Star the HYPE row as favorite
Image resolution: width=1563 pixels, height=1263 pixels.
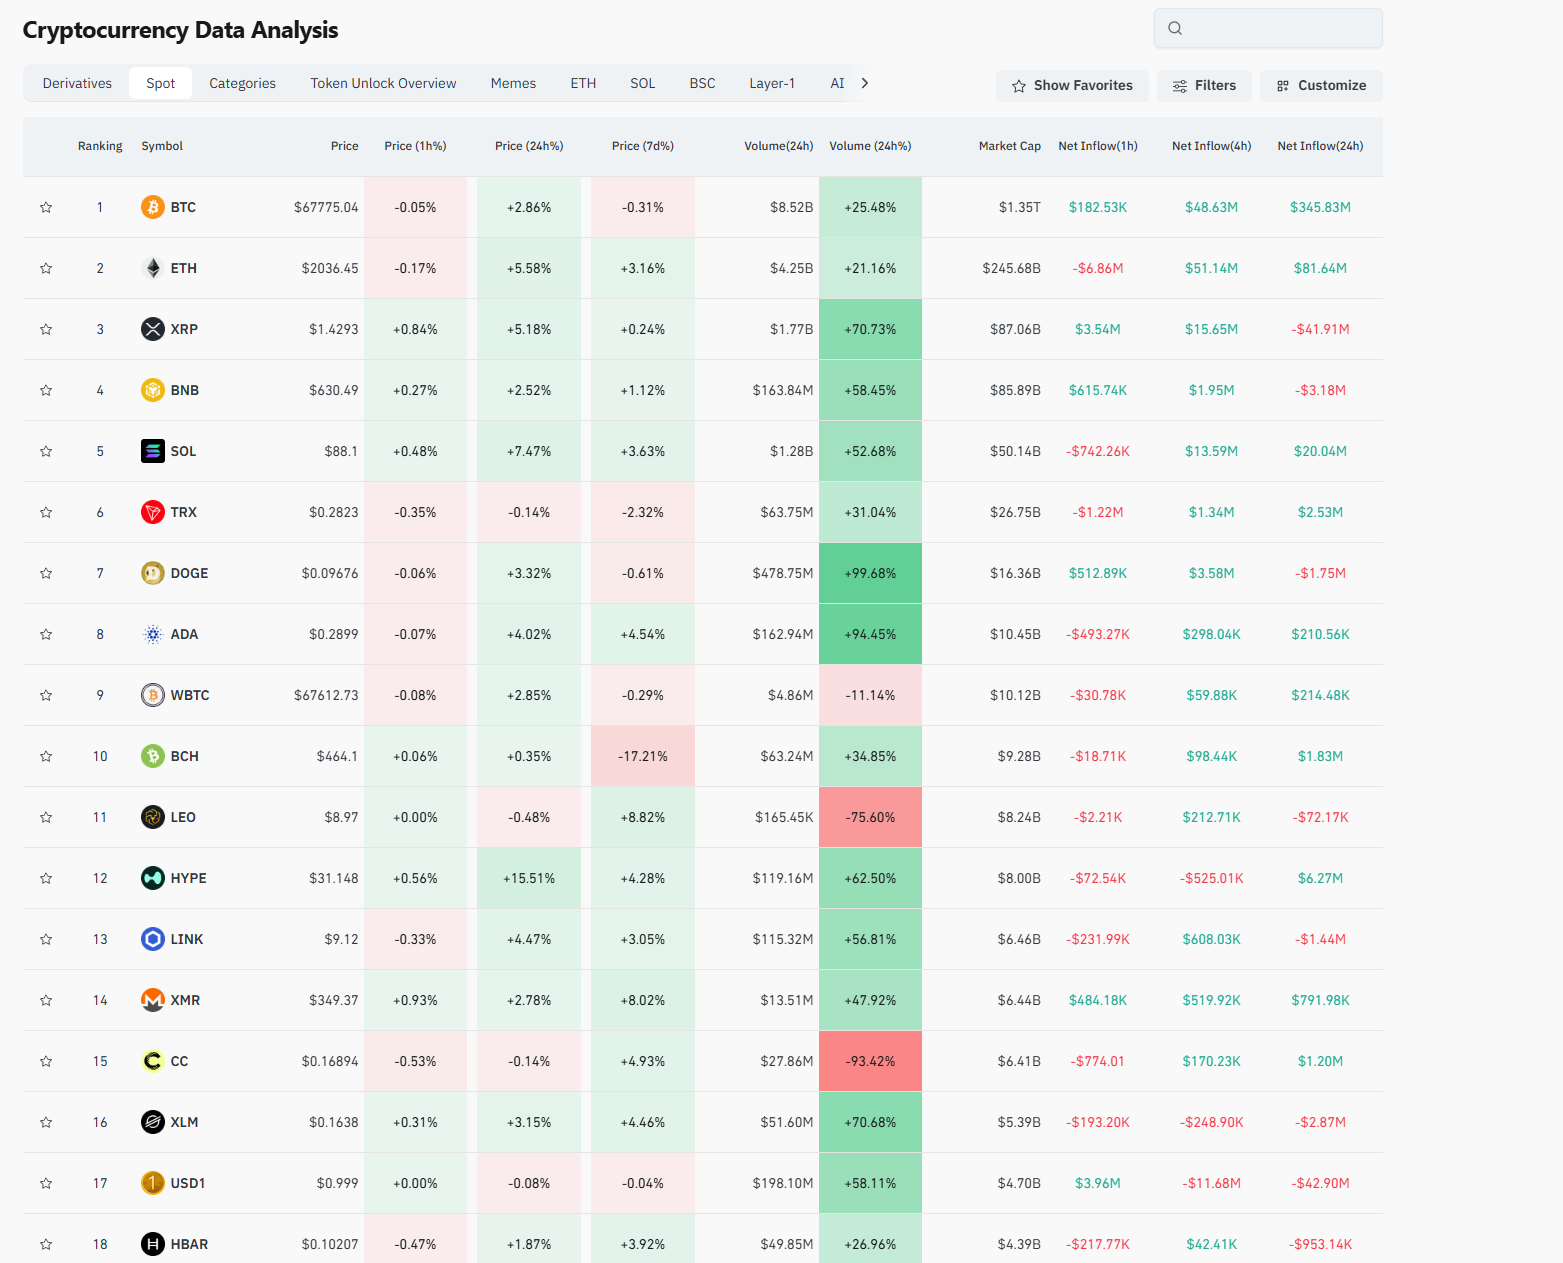(x=46, y=878)
